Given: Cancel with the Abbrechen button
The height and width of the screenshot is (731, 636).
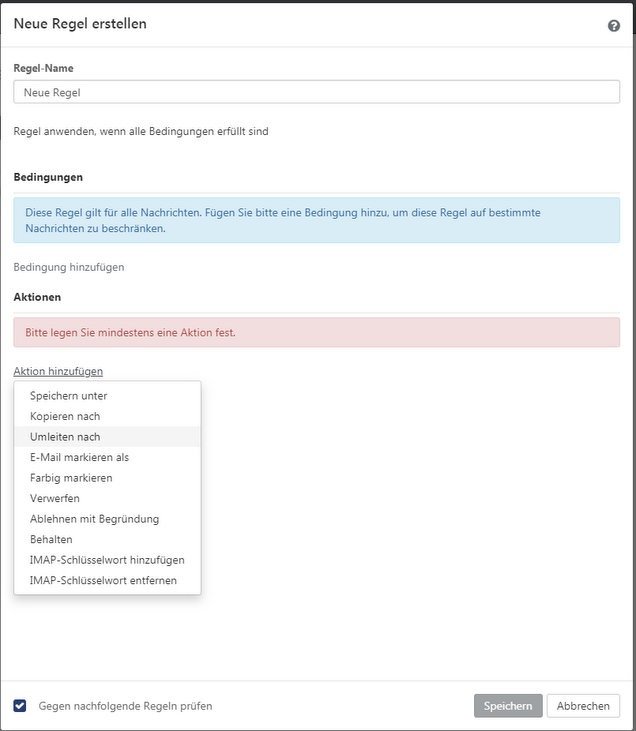Looking at the screenshot, I should [x=583, y=706].
